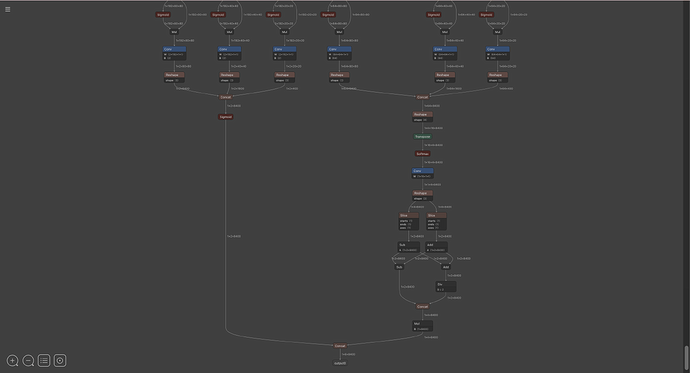
Task: Select the Reshape node in the last column
Action: click(498, 77)
